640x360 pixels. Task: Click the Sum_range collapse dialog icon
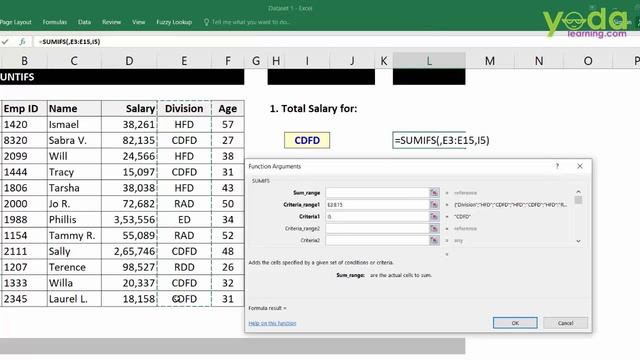tap(434, 193)
